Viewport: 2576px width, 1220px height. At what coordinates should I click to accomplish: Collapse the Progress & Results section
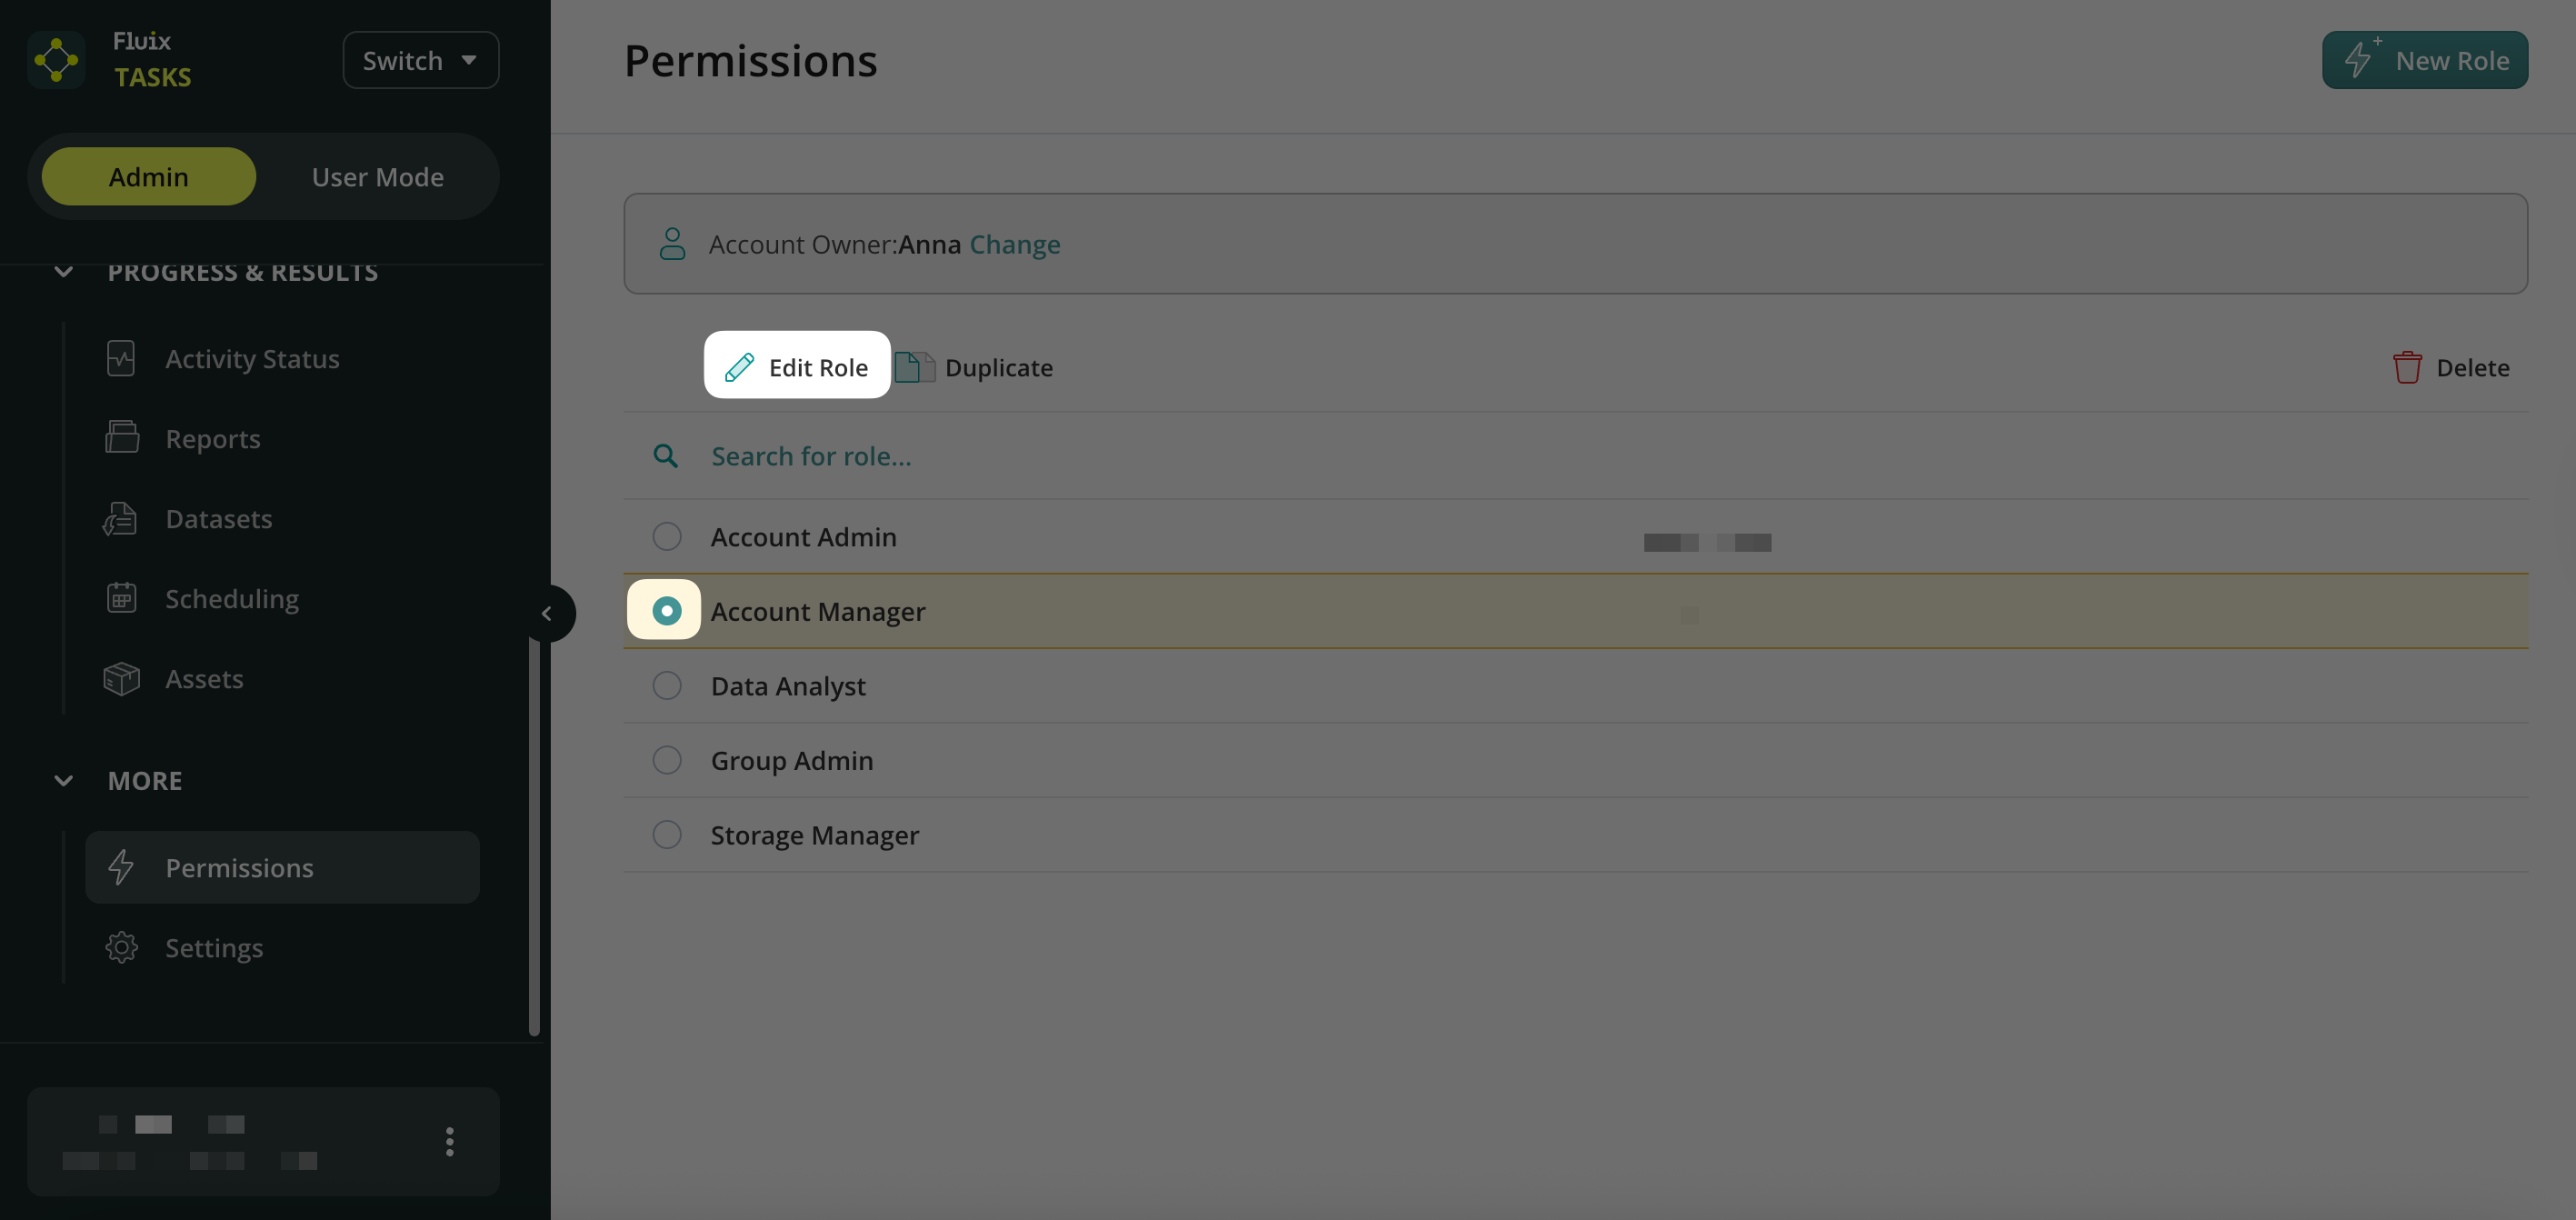click(x=63, y=272)
